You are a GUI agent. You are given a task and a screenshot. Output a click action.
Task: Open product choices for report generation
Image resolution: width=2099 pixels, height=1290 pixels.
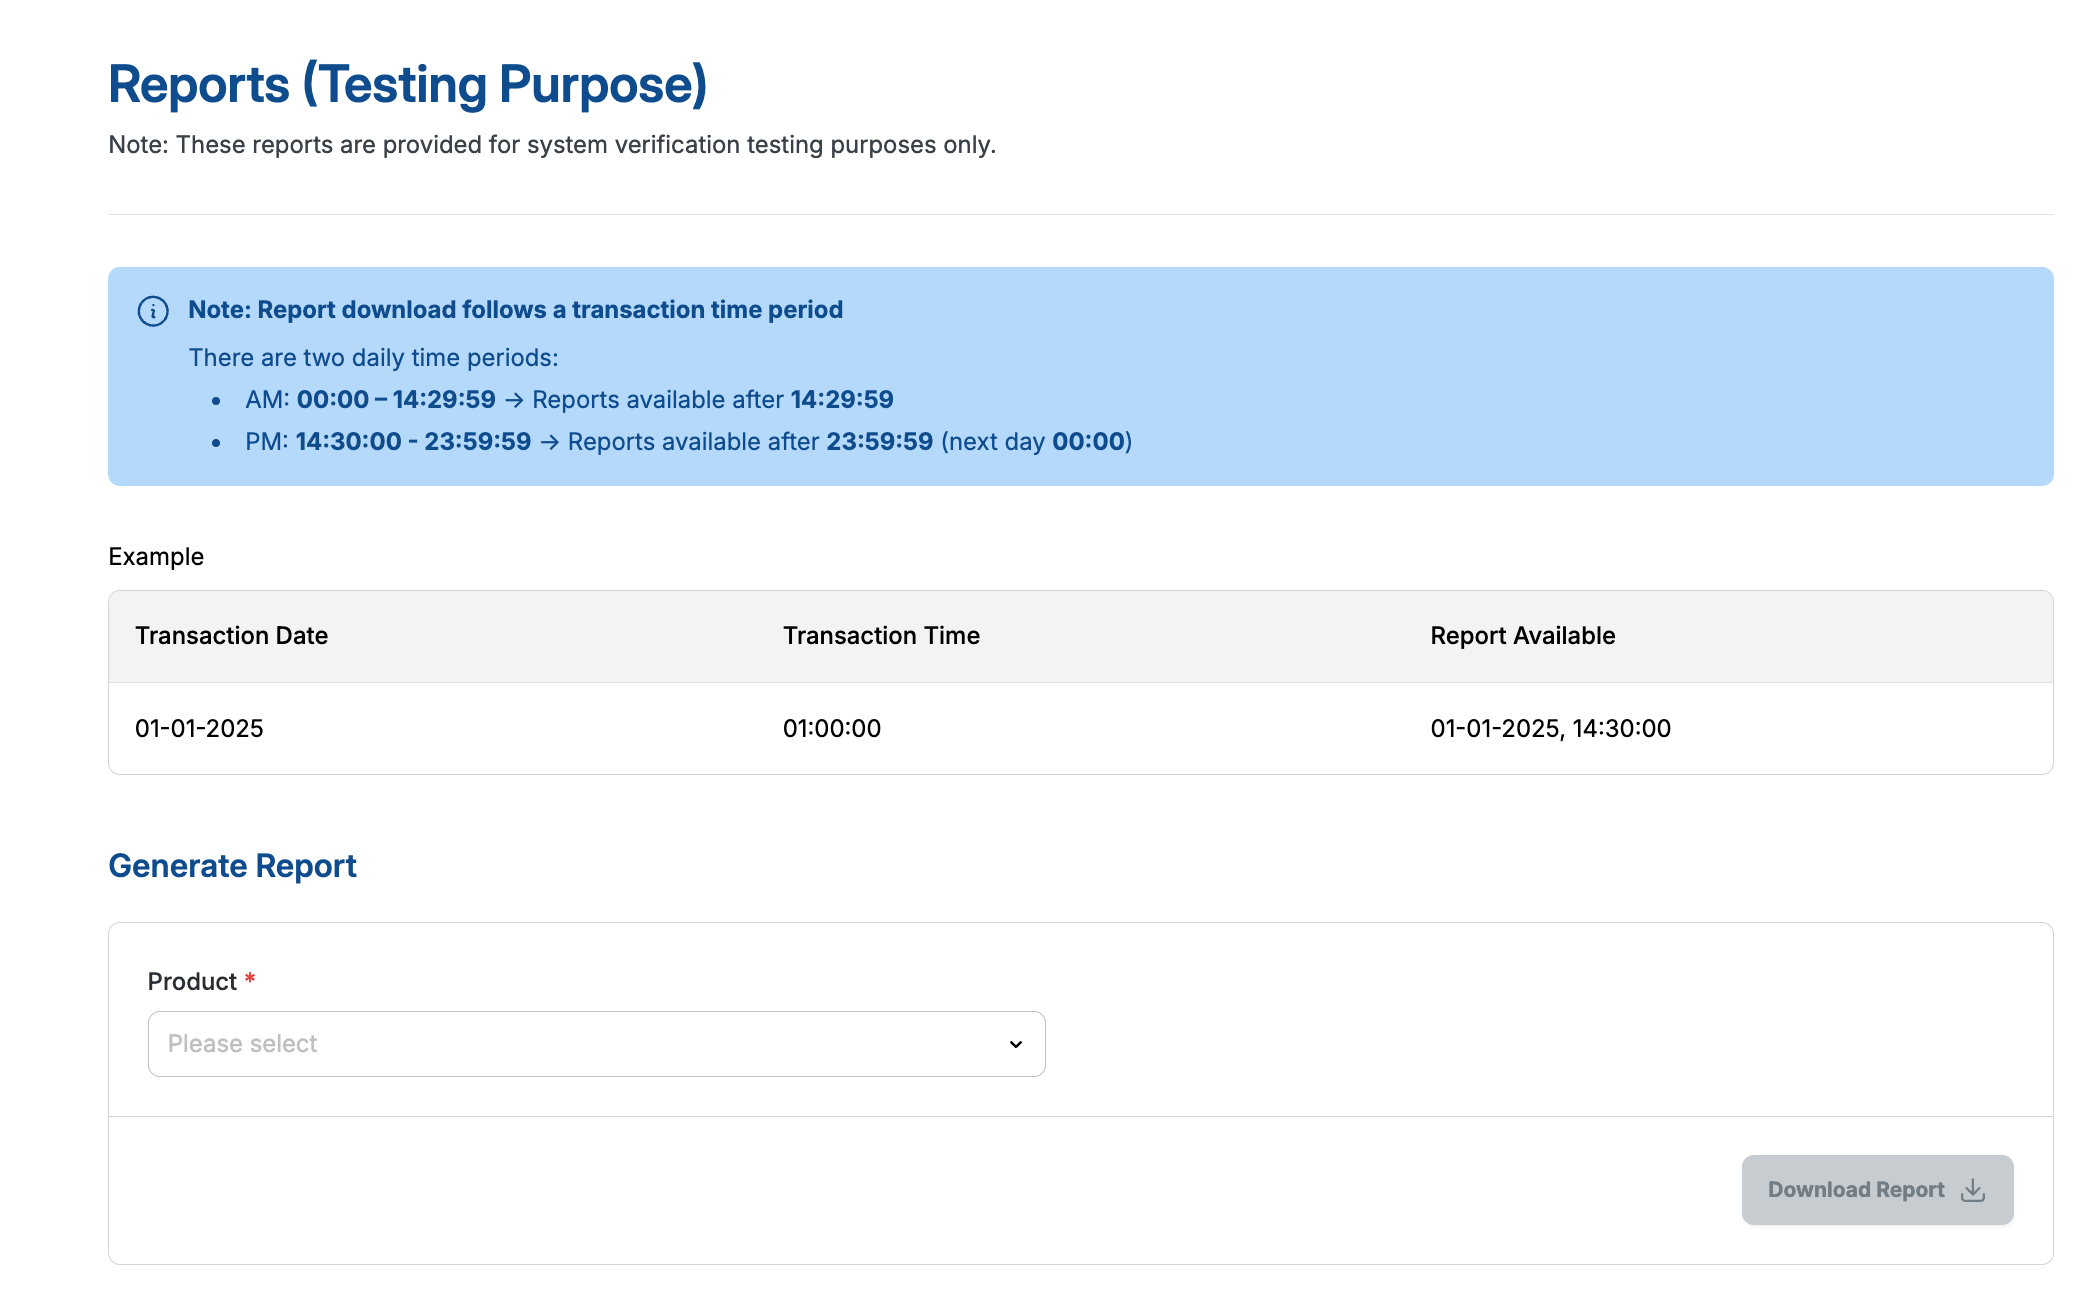(x=596, y=1044)
